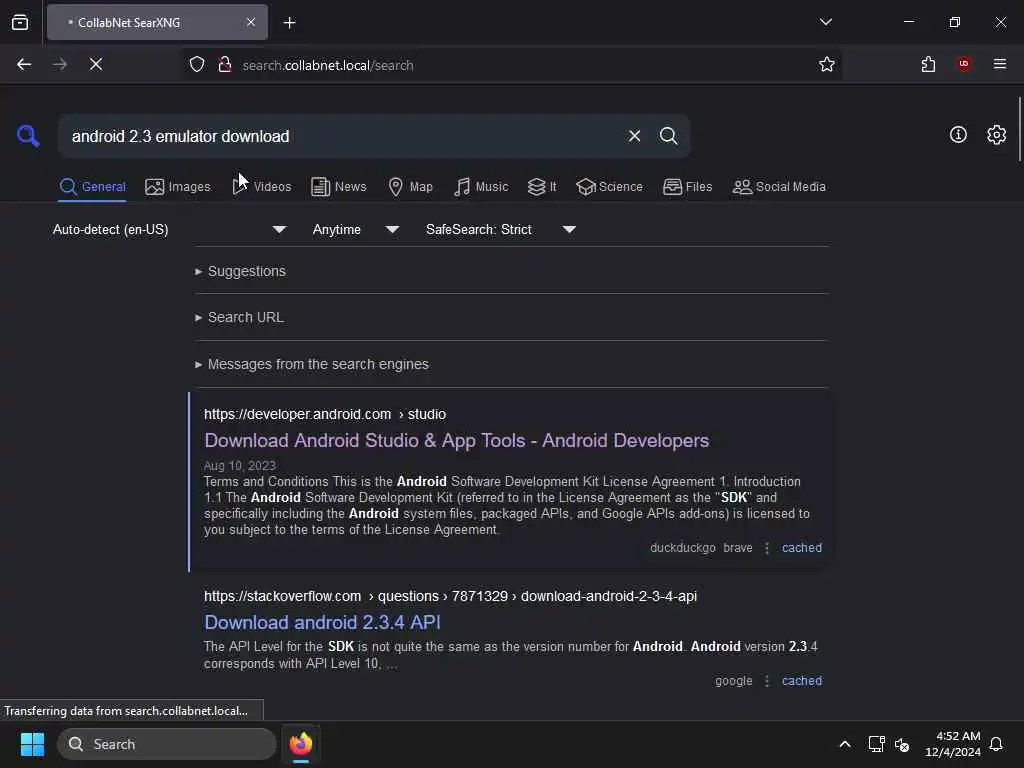Viewport: 1024px width, 768px height.
Task: Go forward with the forward arrow
Action: [x=60, y=64]
